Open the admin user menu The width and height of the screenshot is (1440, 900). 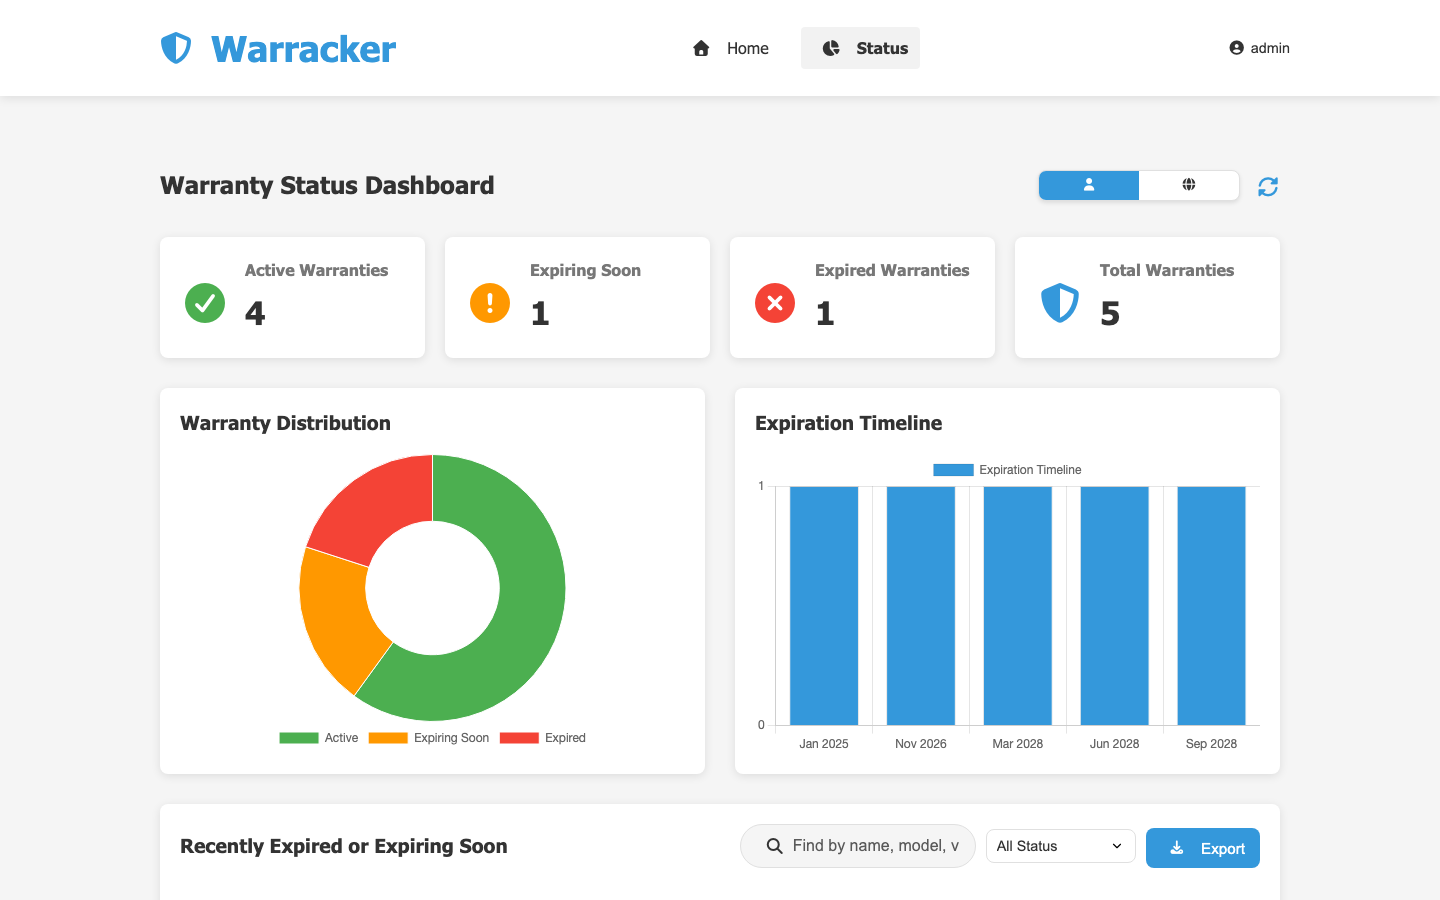pyautogui.click(x=1259, y=48)
